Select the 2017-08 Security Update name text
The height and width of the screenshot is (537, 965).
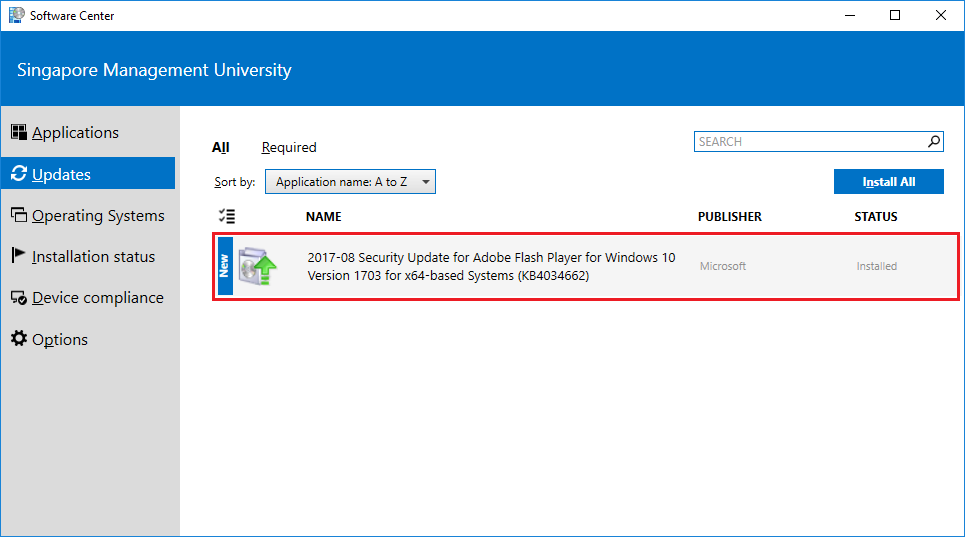[491, 266]
